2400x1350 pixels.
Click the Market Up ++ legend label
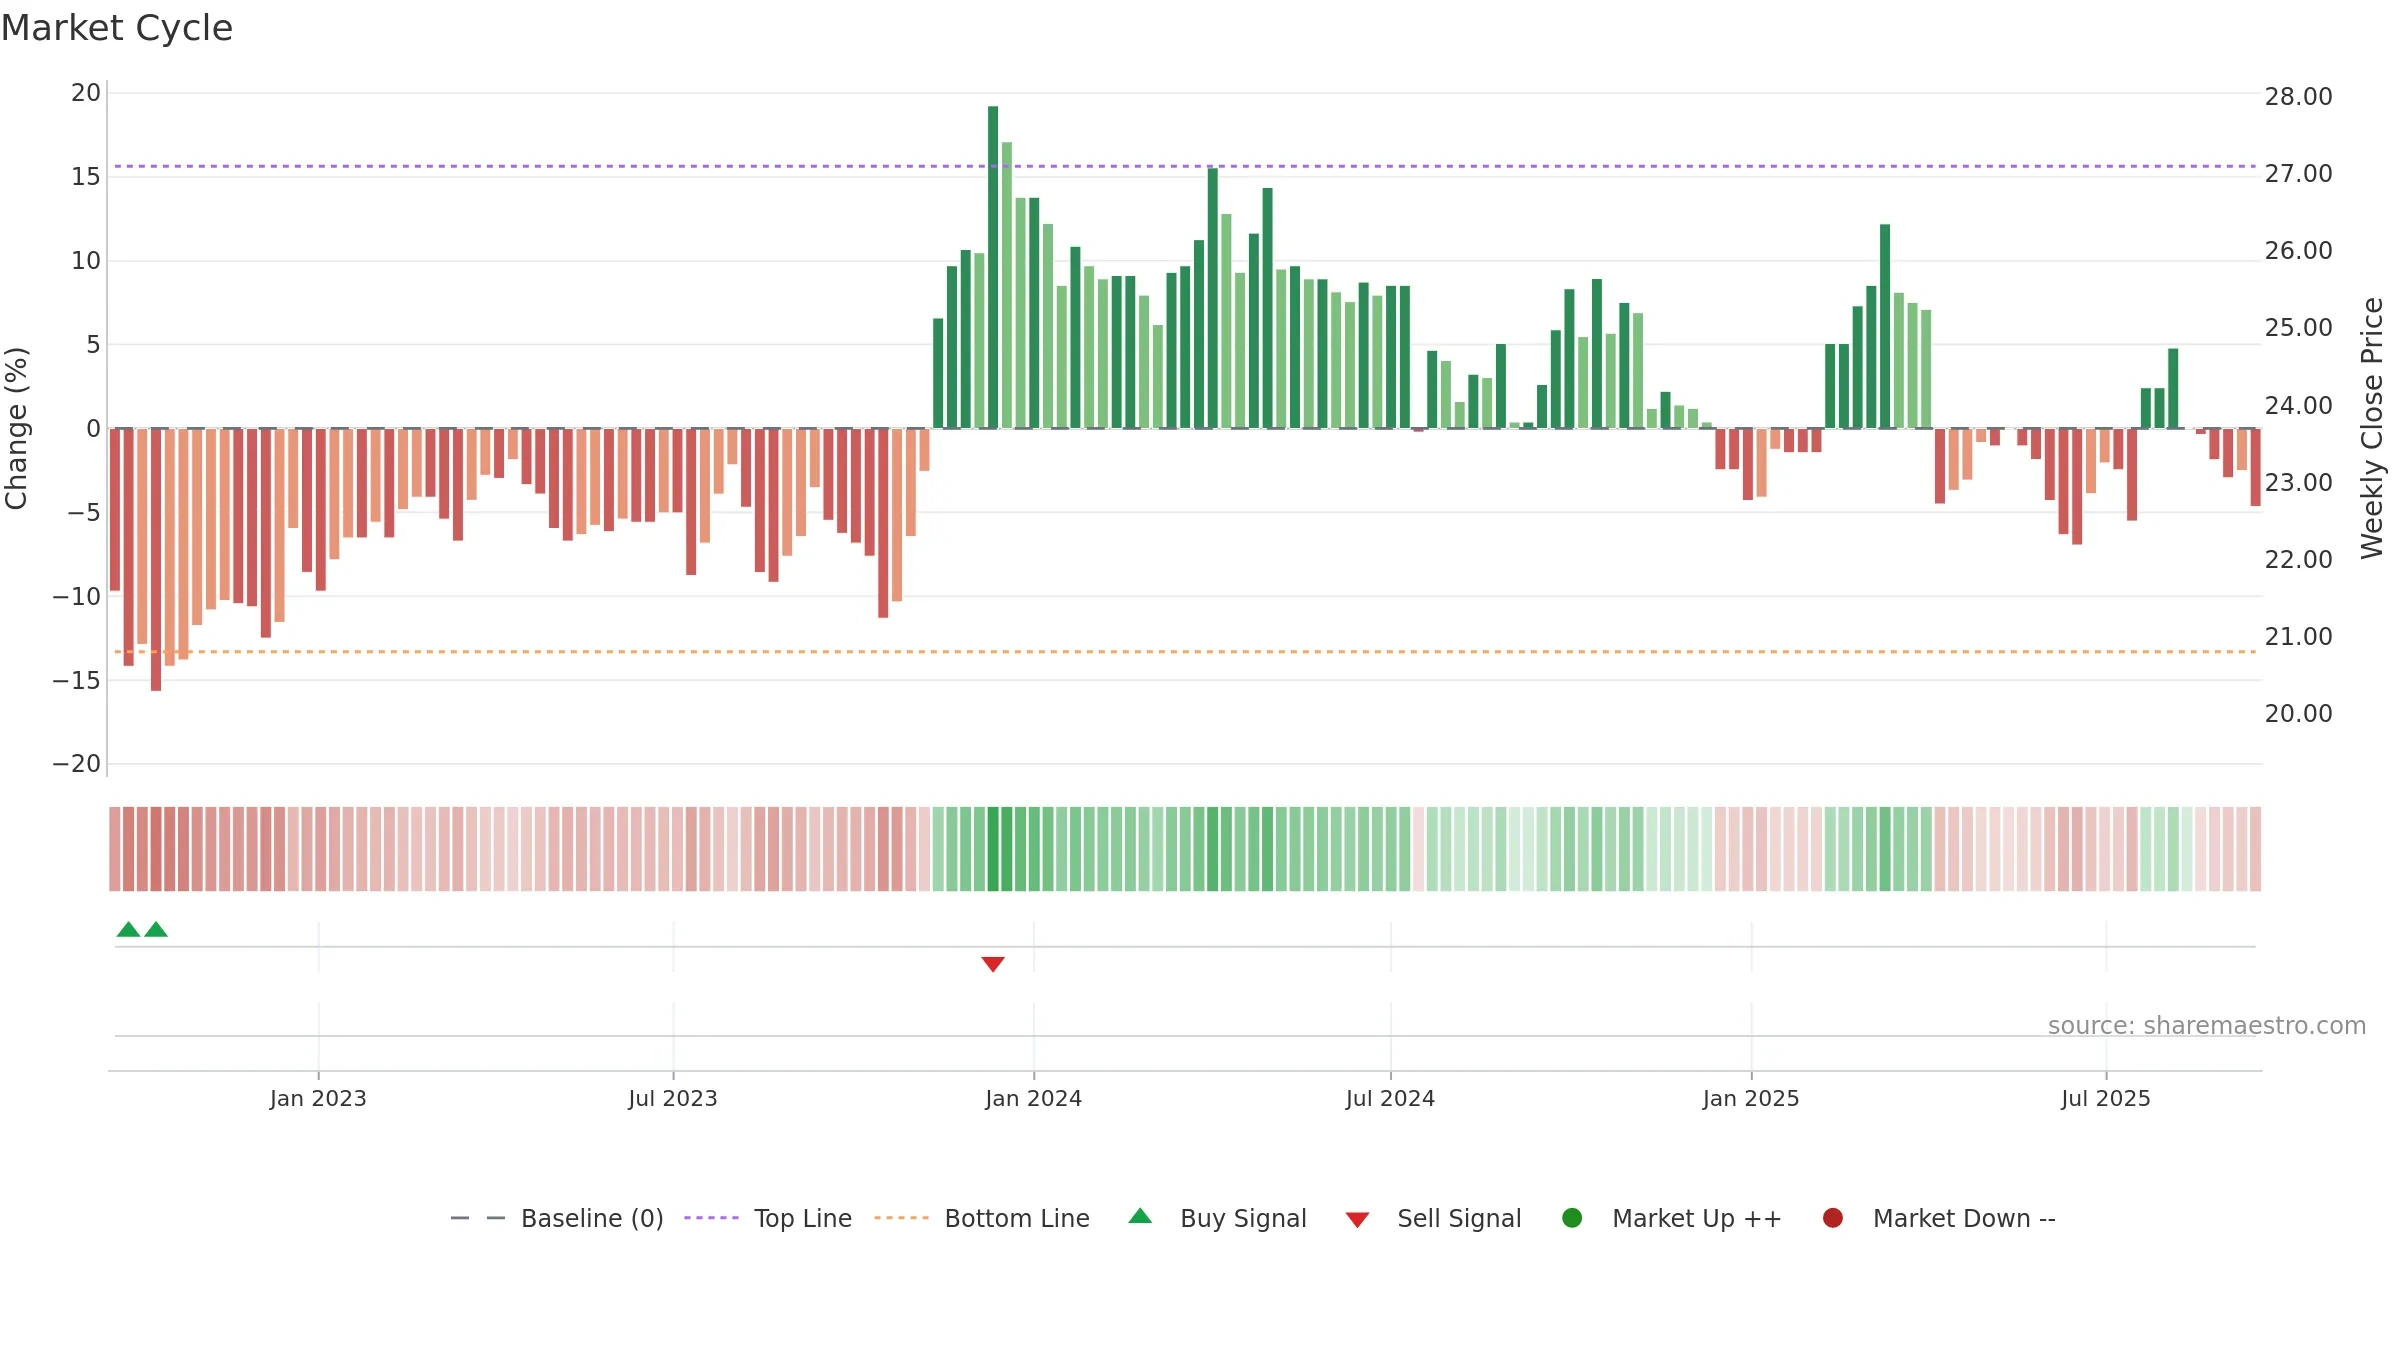(x=1697, y=1219)
